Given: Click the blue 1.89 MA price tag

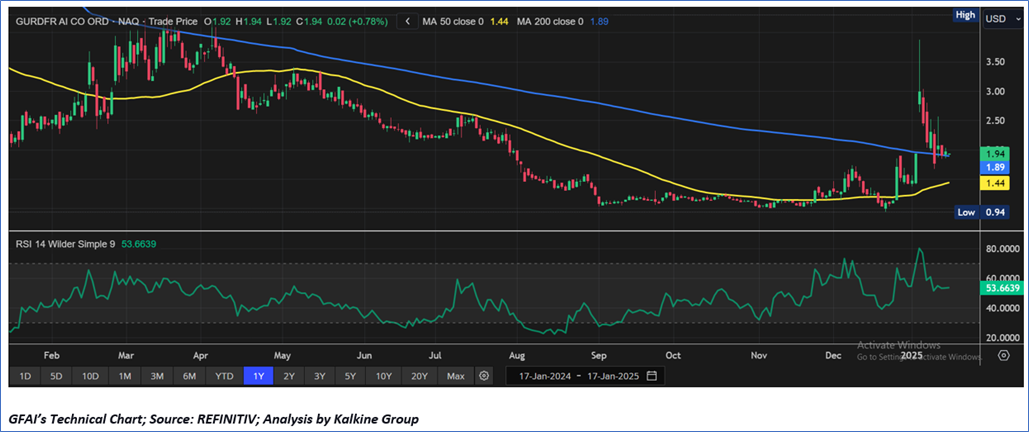Looking at the screenshot, I should point(966,168).
